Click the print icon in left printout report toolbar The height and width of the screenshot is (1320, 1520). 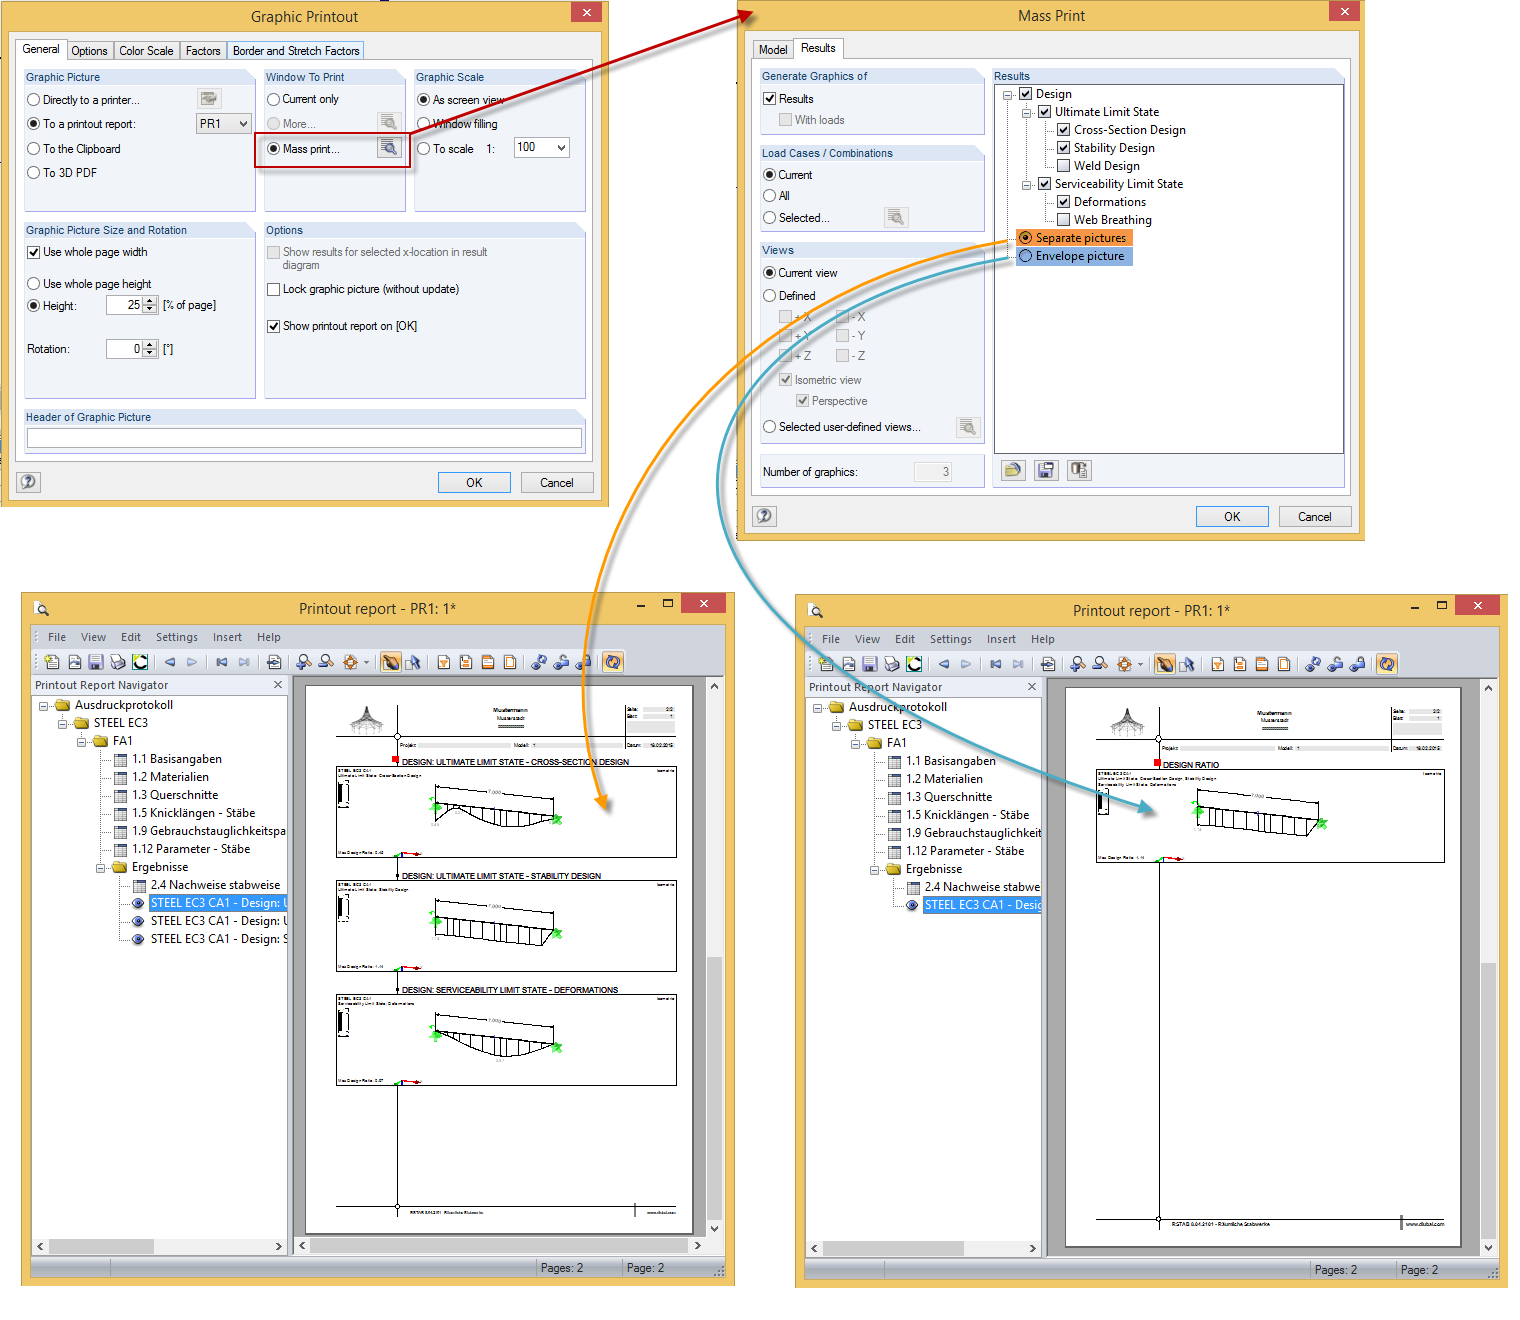point(118,662)
